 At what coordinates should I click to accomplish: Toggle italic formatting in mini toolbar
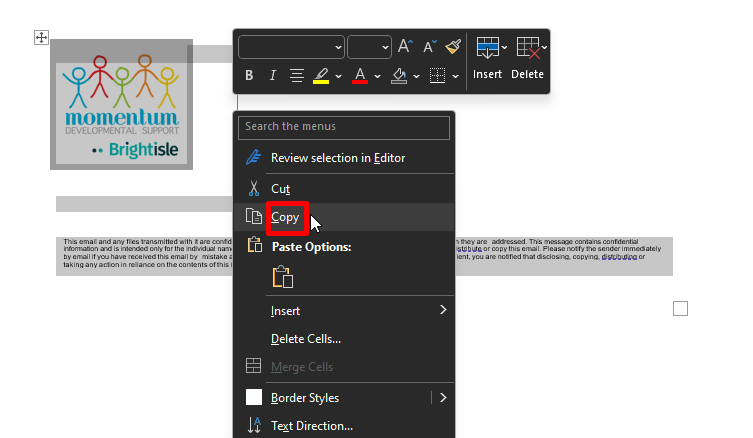272,75
